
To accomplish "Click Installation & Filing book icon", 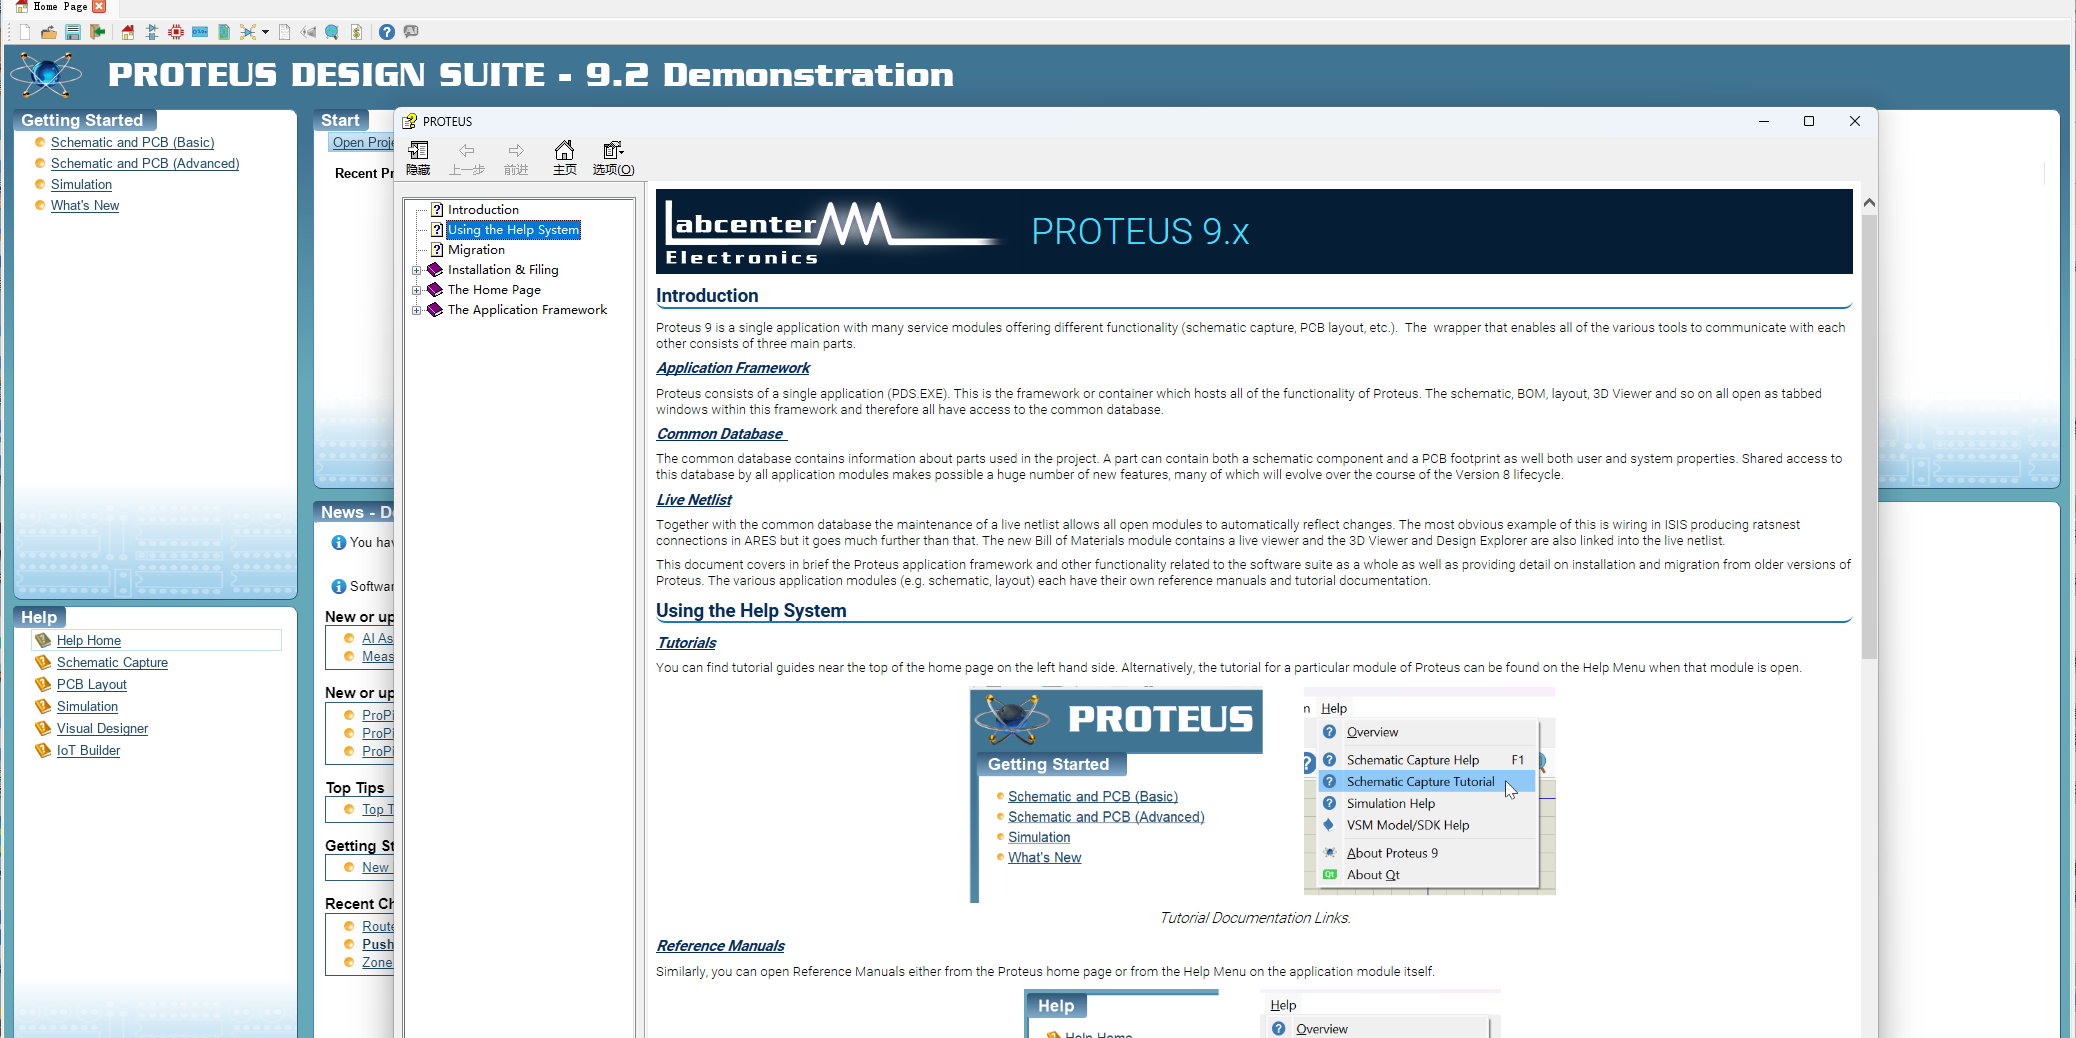I will tap(435, 269).
